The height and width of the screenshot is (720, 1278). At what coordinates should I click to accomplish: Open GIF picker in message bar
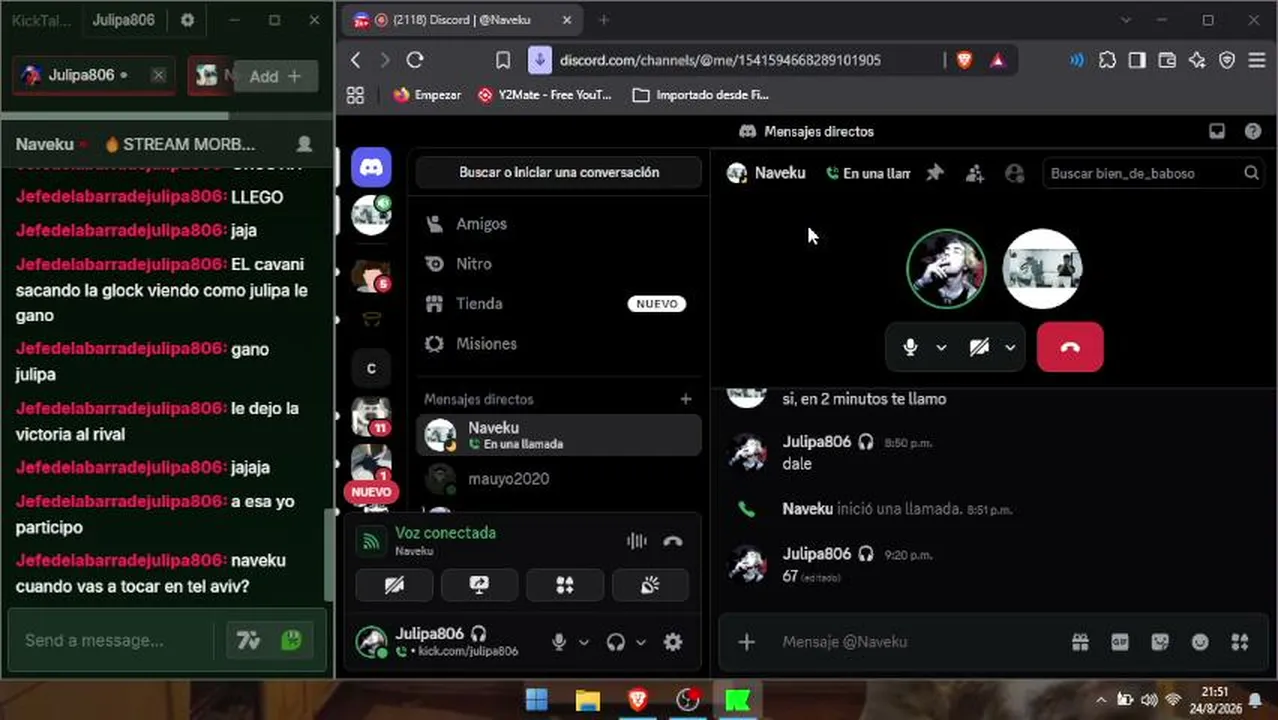point(1120,642)
